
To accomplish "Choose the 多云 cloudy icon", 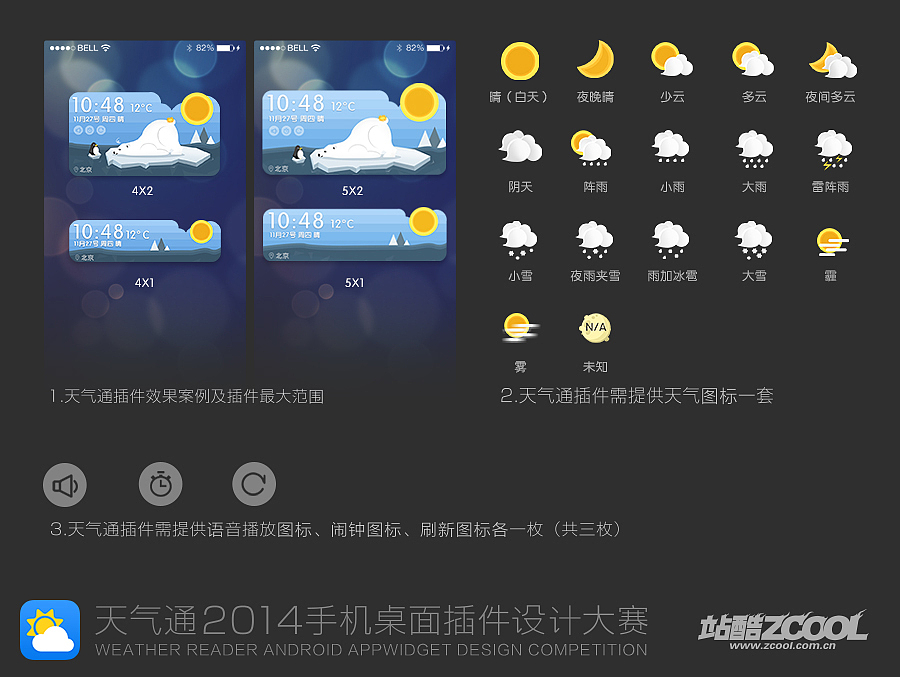I will (753, 59).
